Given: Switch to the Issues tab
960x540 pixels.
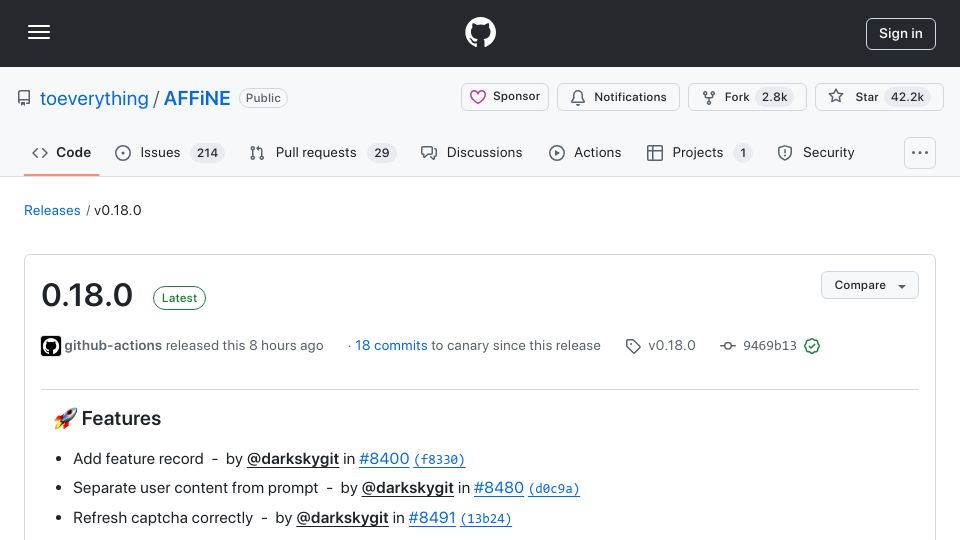Looking at the screenshot, I should [170, 152].
